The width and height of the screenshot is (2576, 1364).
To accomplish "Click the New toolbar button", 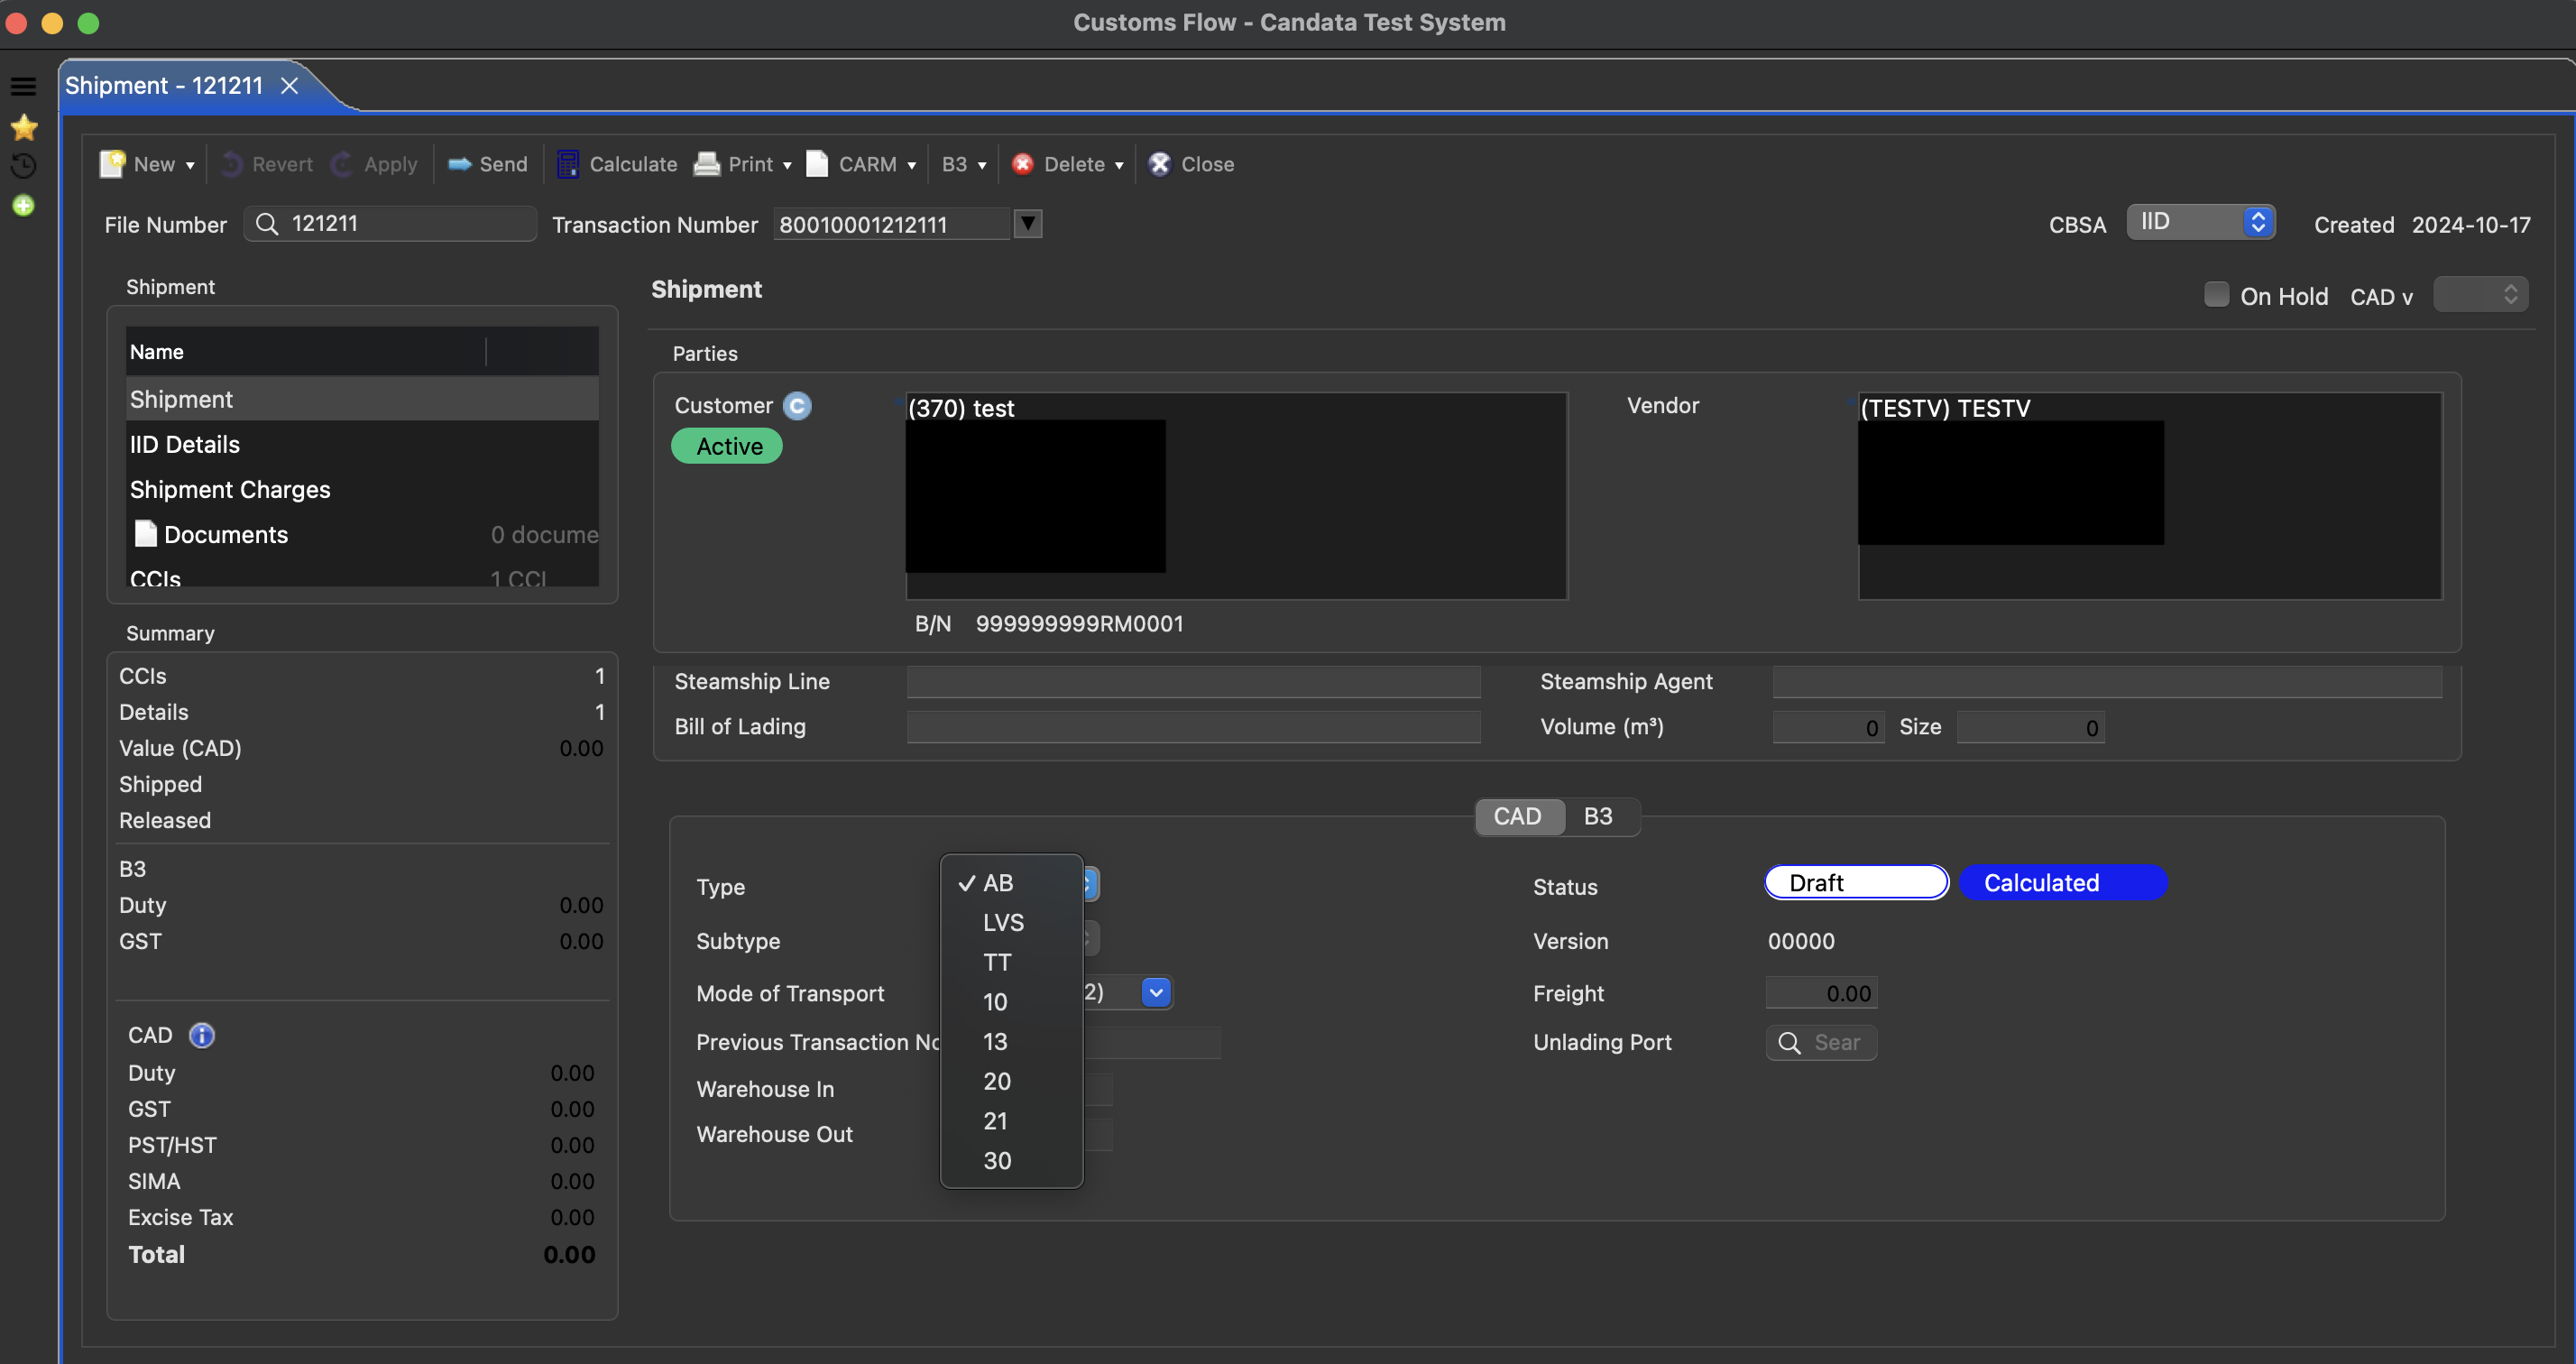I will (x=137, y=164).
